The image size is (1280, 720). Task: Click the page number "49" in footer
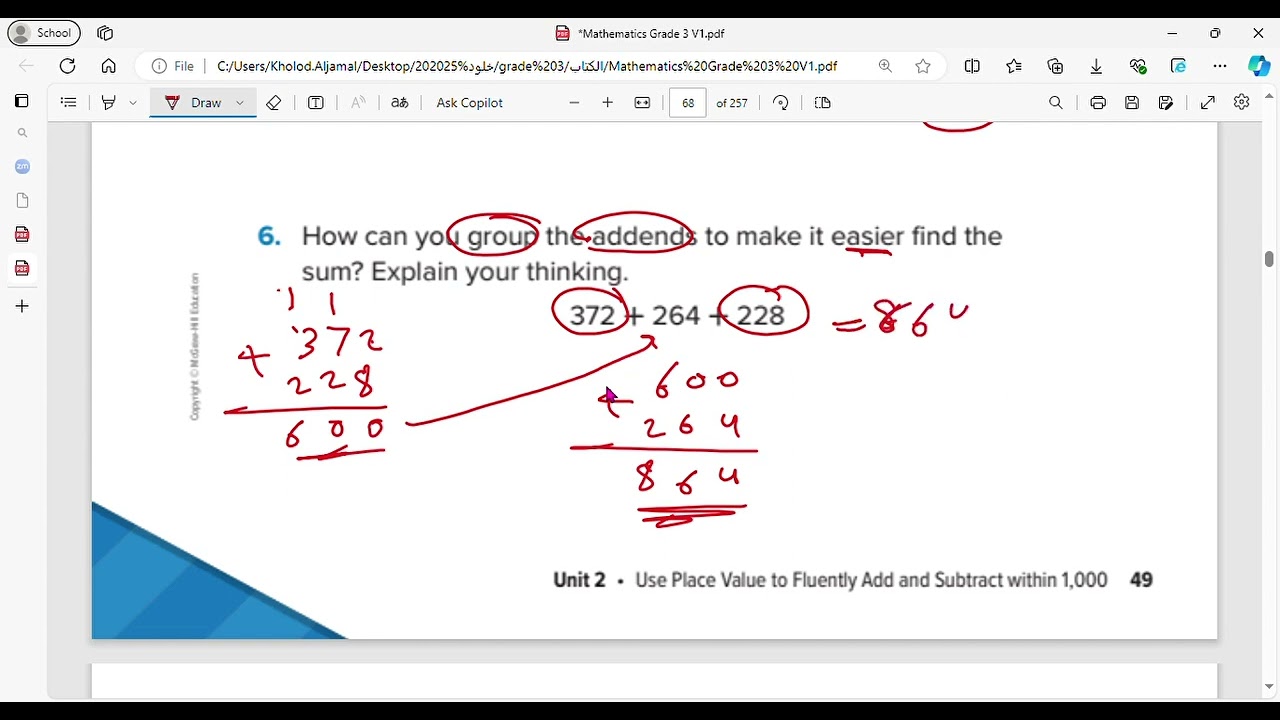click(1141, 580)
